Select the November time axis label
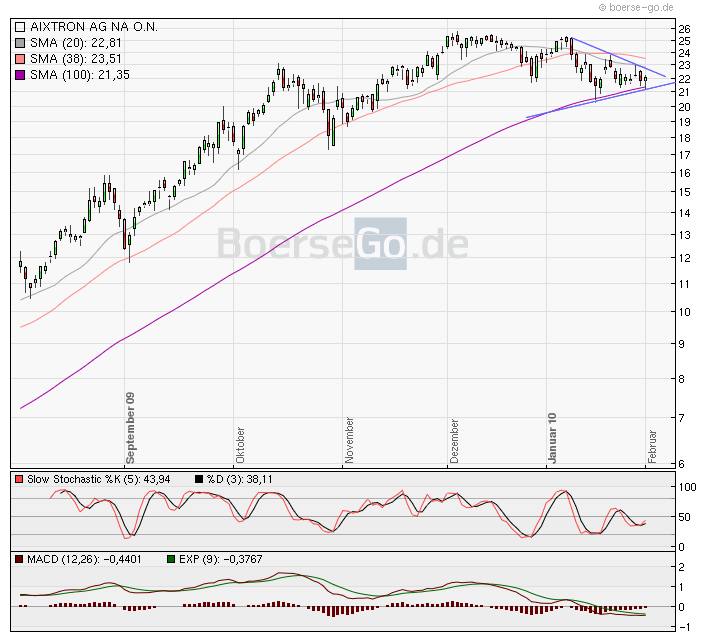 coord(349,441)
